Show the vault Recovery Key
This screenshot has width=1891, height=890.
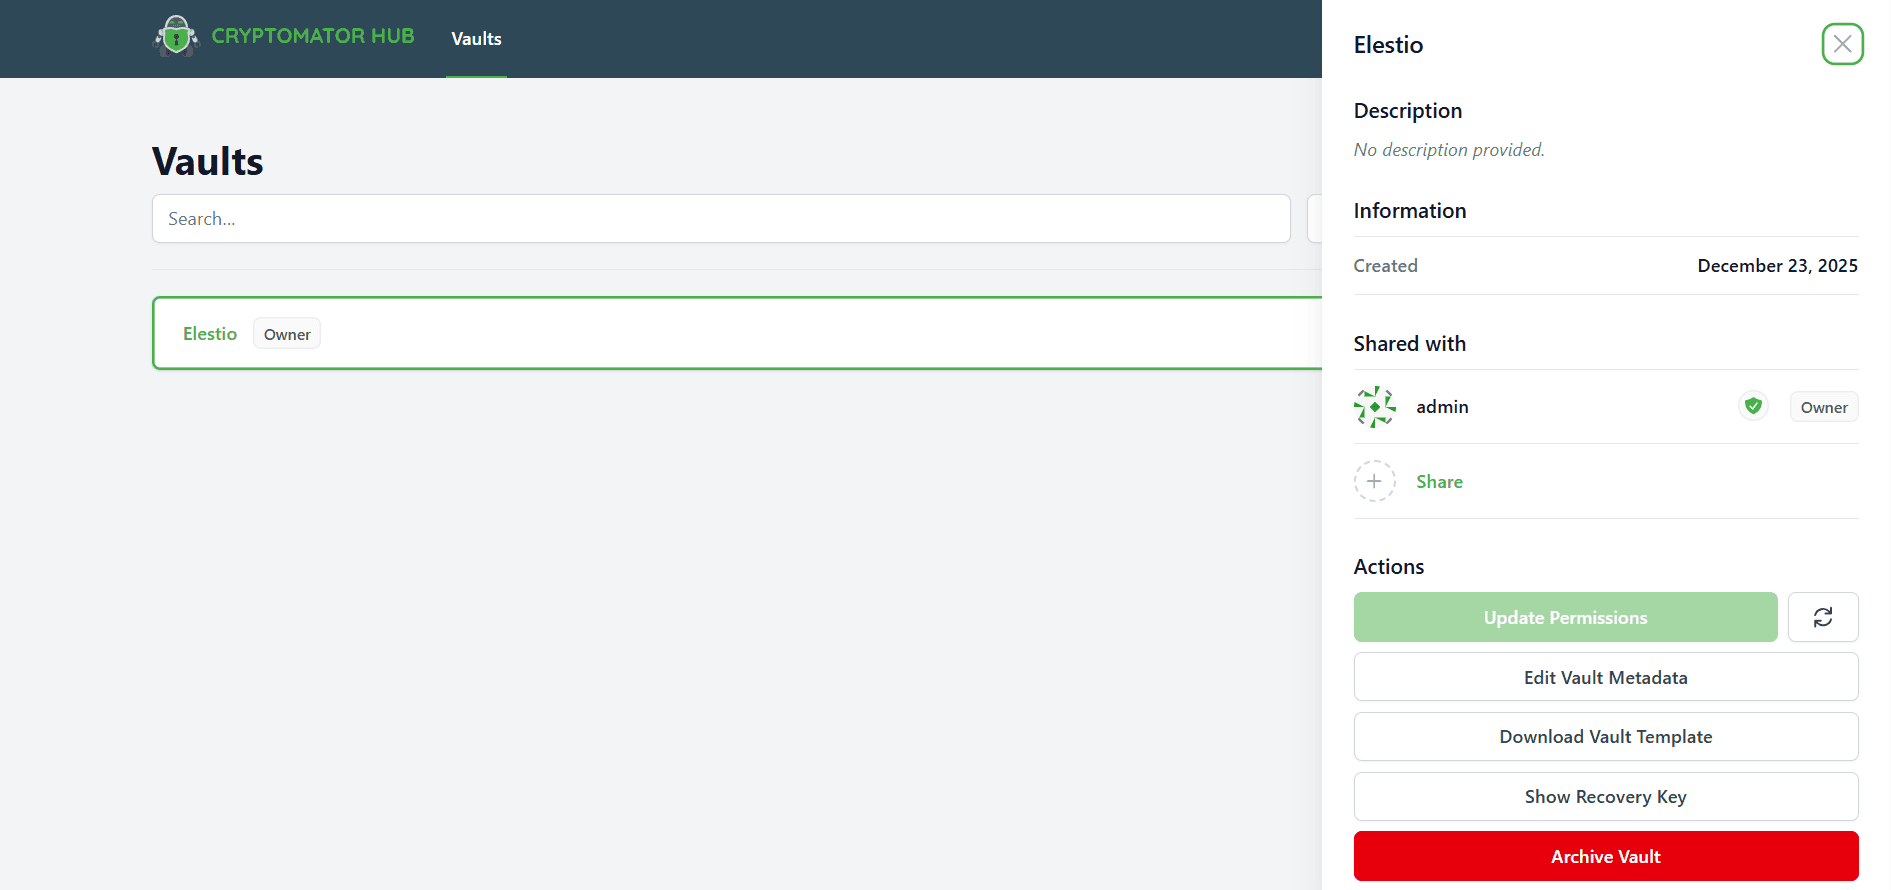tap(1606, 797)
